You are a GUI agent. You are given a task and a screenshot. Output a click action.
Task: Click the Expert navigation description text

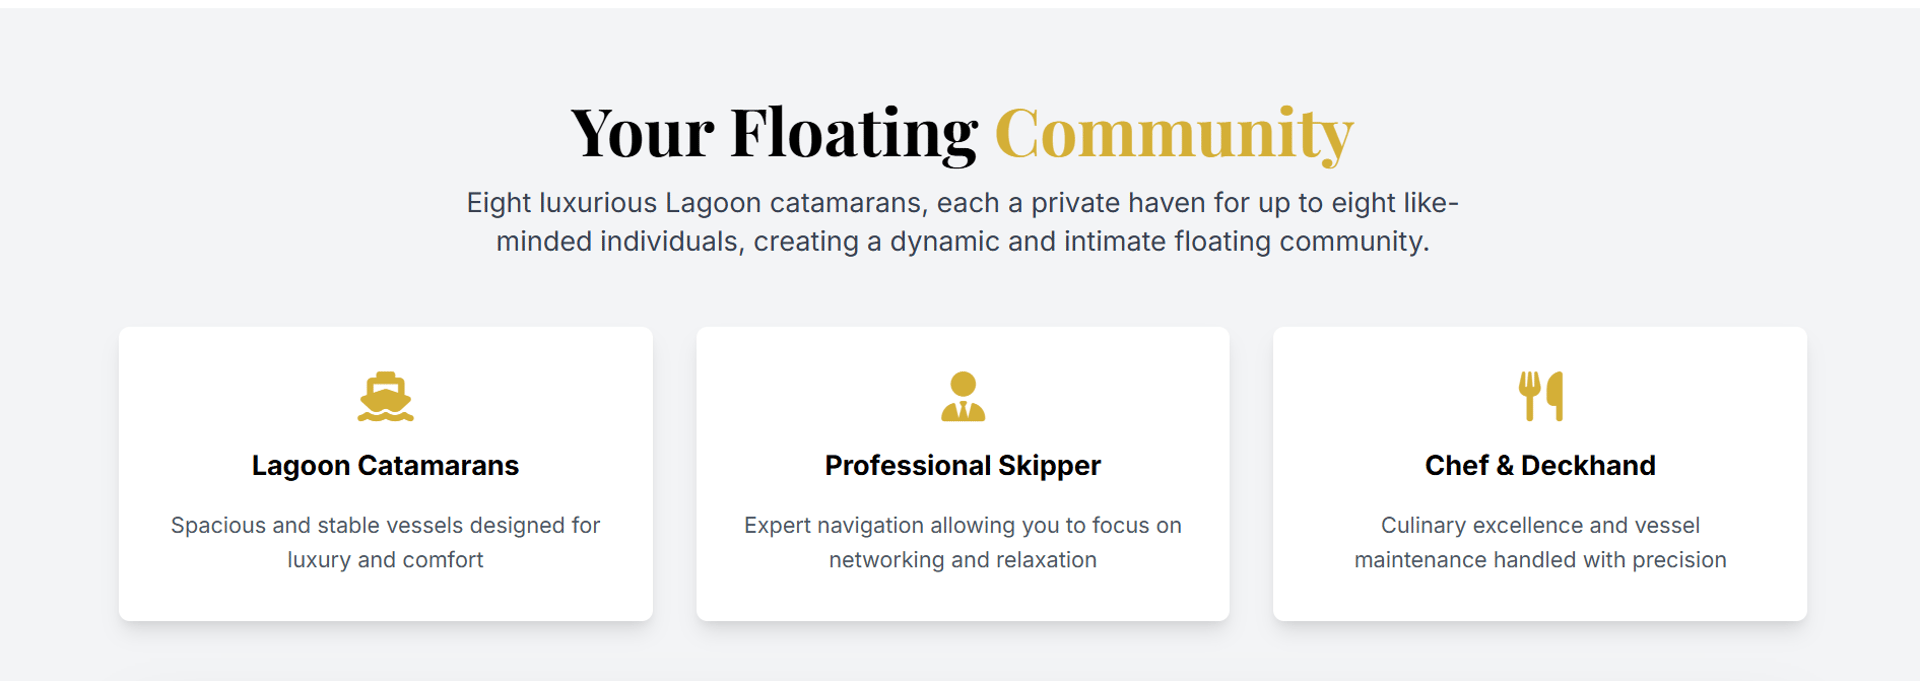click(x=963, y=543)
